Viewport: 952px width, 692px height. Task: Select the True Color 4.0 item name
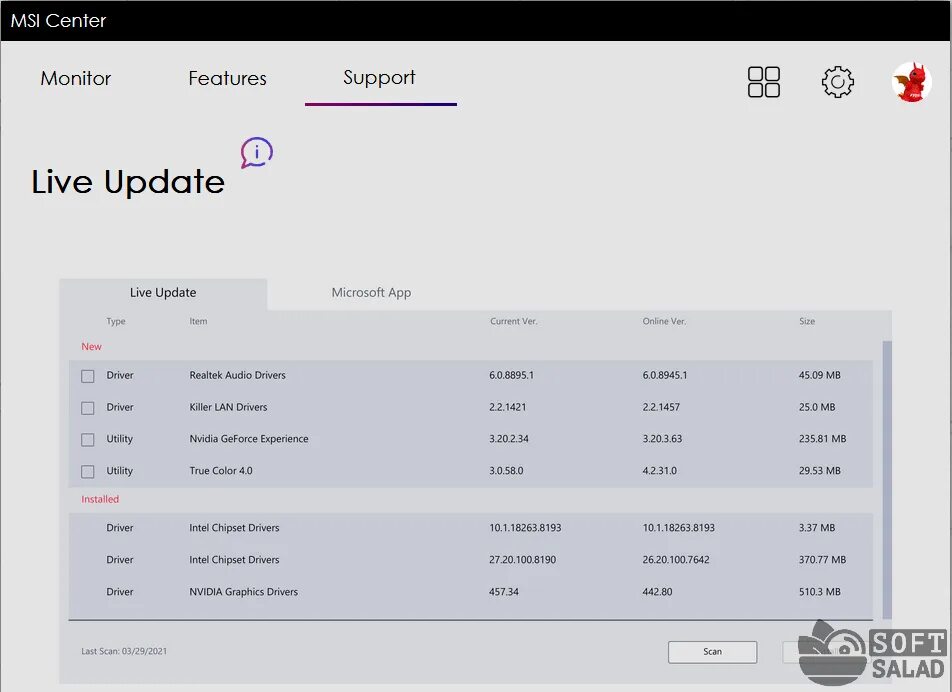(221, 470)
